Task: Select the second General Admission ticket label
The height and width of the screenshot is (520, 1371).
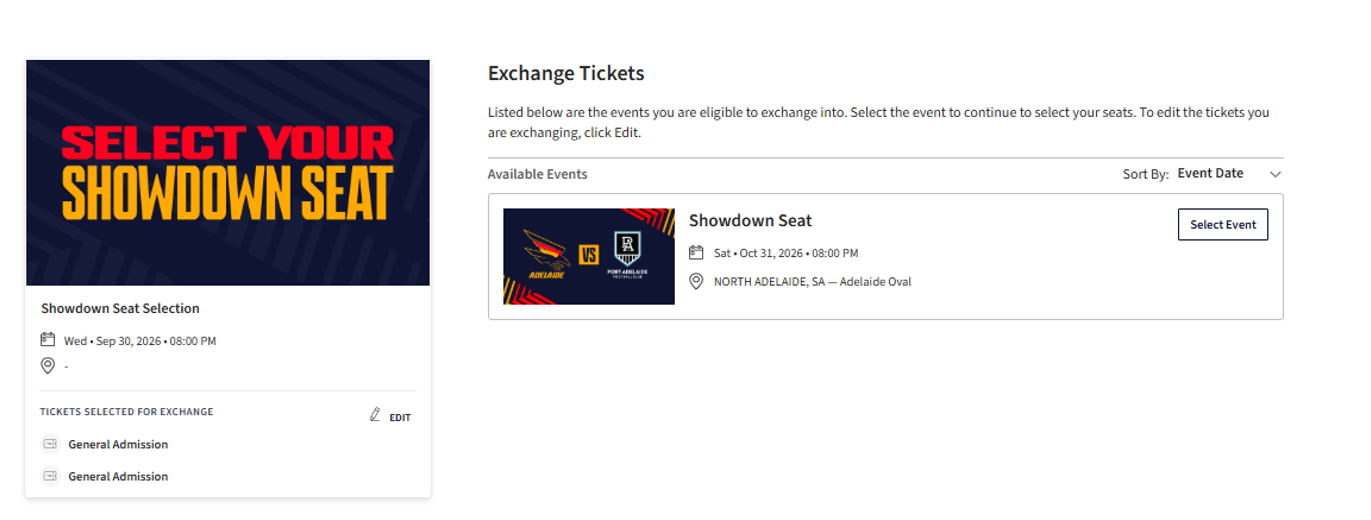Action: [x=118, y=476]
